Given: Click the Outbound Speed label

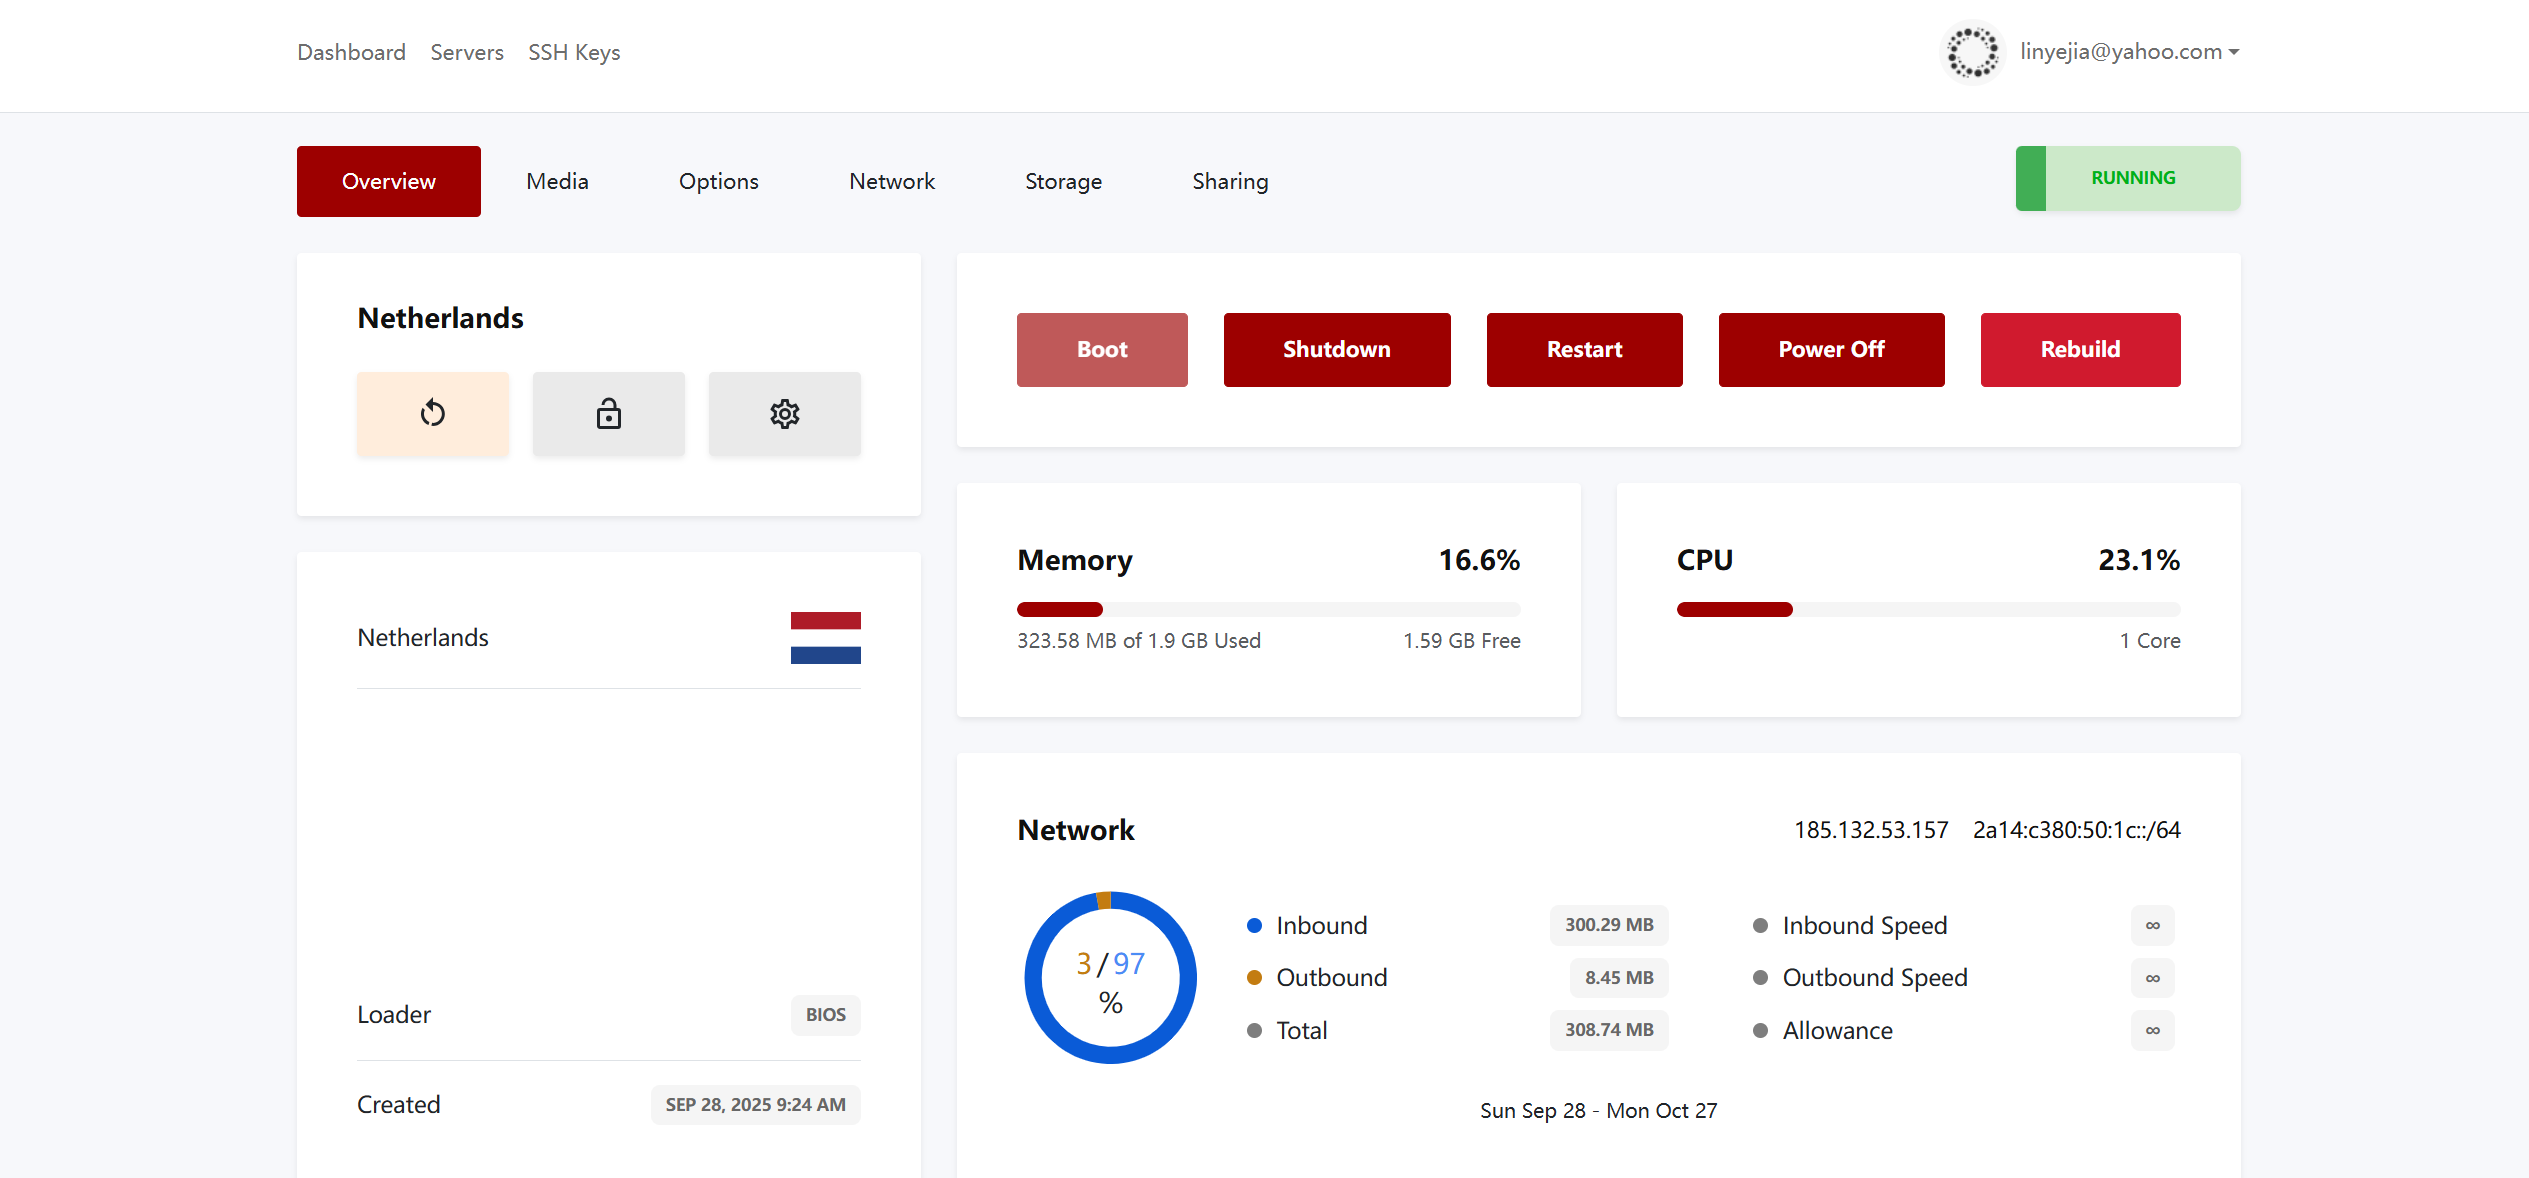Looking at the screenshot, I should coord(1875,978).
